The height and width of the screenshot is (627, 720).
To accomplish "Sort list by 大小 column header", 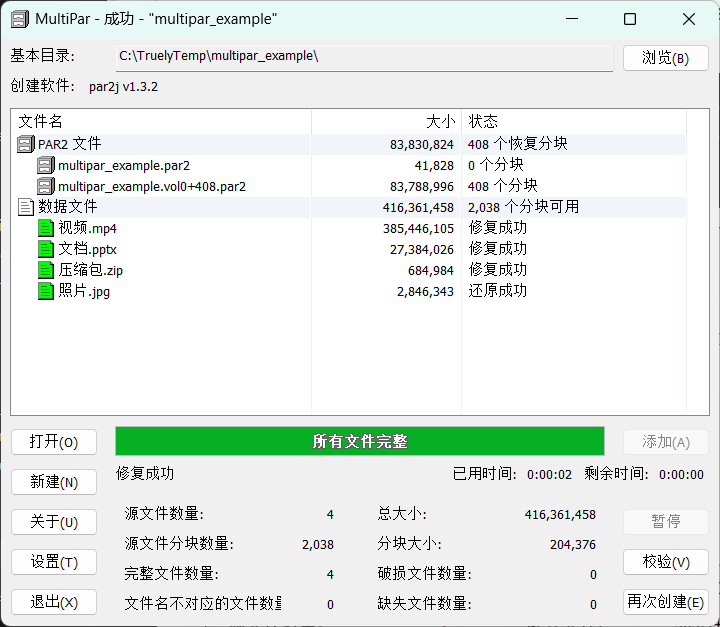I will [x=386, y=121].
